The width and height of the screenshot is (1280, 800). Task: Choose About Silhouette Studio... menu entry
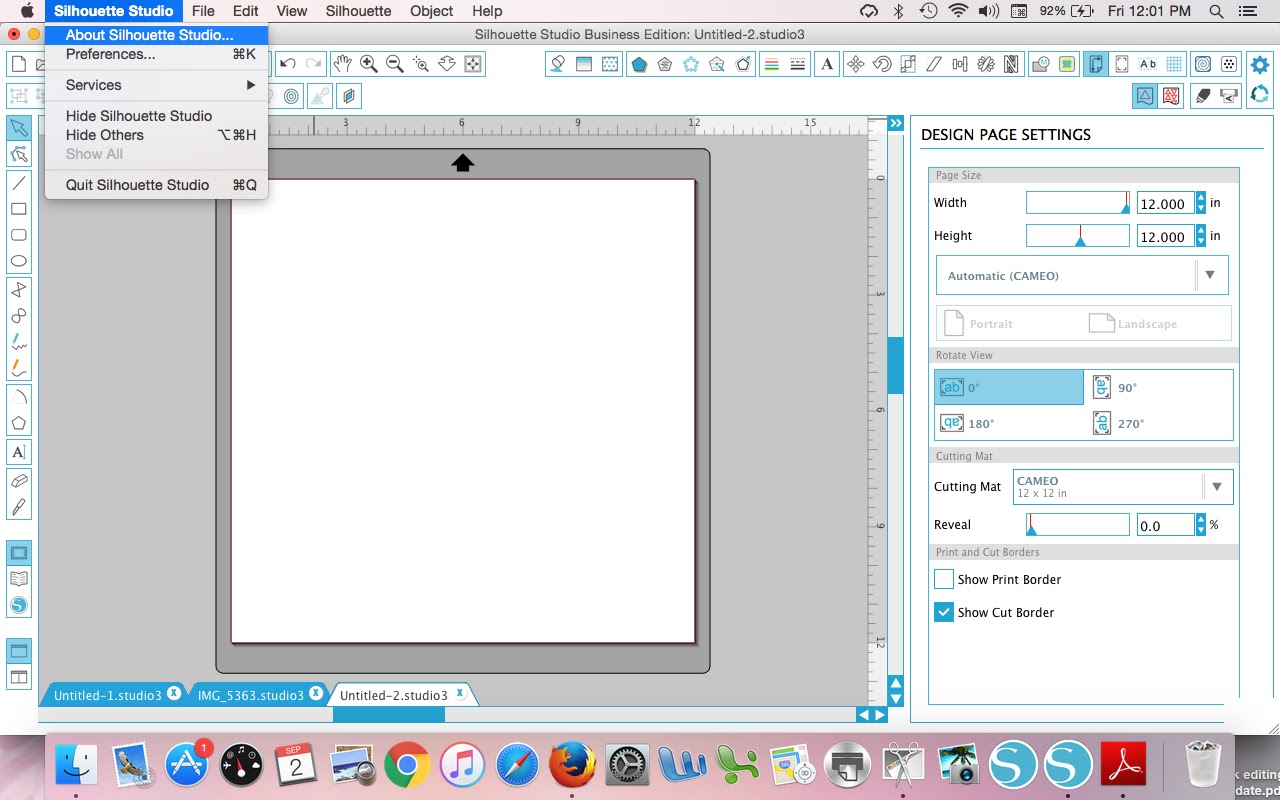pos(156,35)
